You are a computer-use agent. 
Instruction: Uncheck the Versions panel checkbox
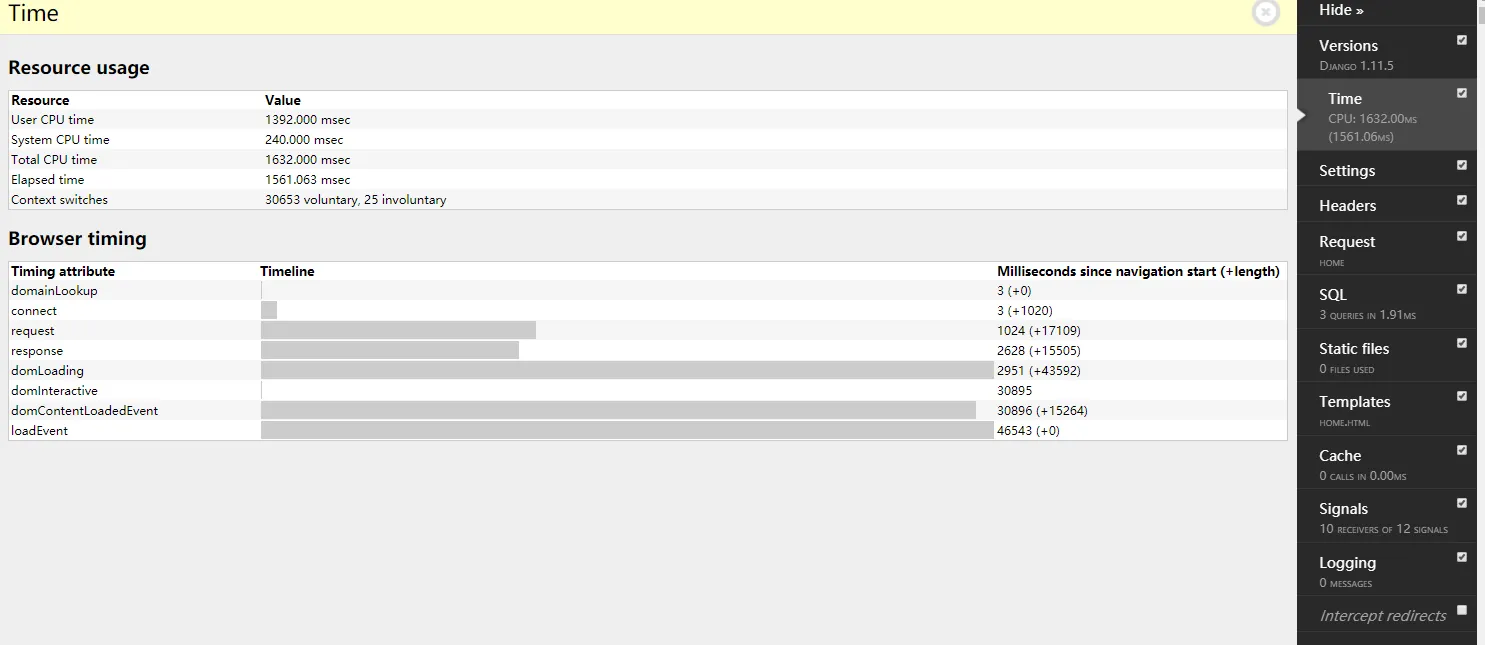1462,40
